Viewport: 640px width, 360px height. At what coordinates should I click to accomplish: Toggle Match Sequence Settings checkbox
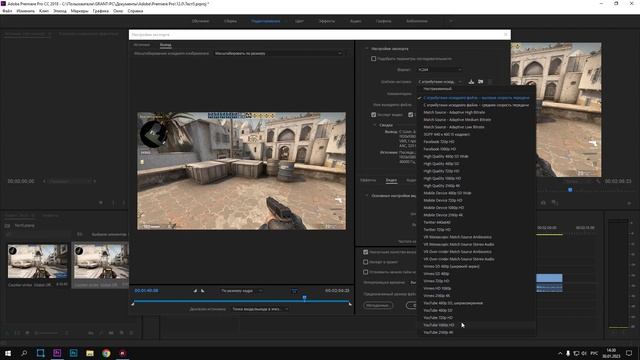click(373, 59)
